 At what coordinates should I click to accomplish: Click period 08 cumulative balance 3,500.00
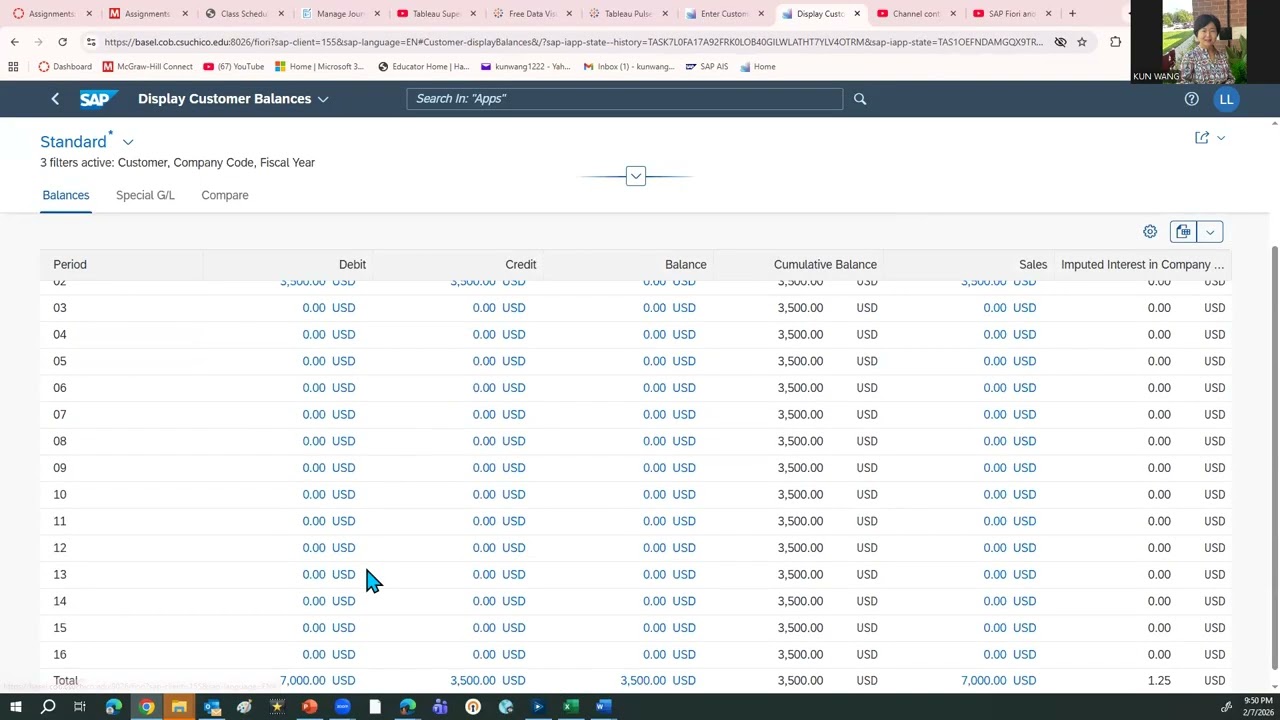pos(800,441)
